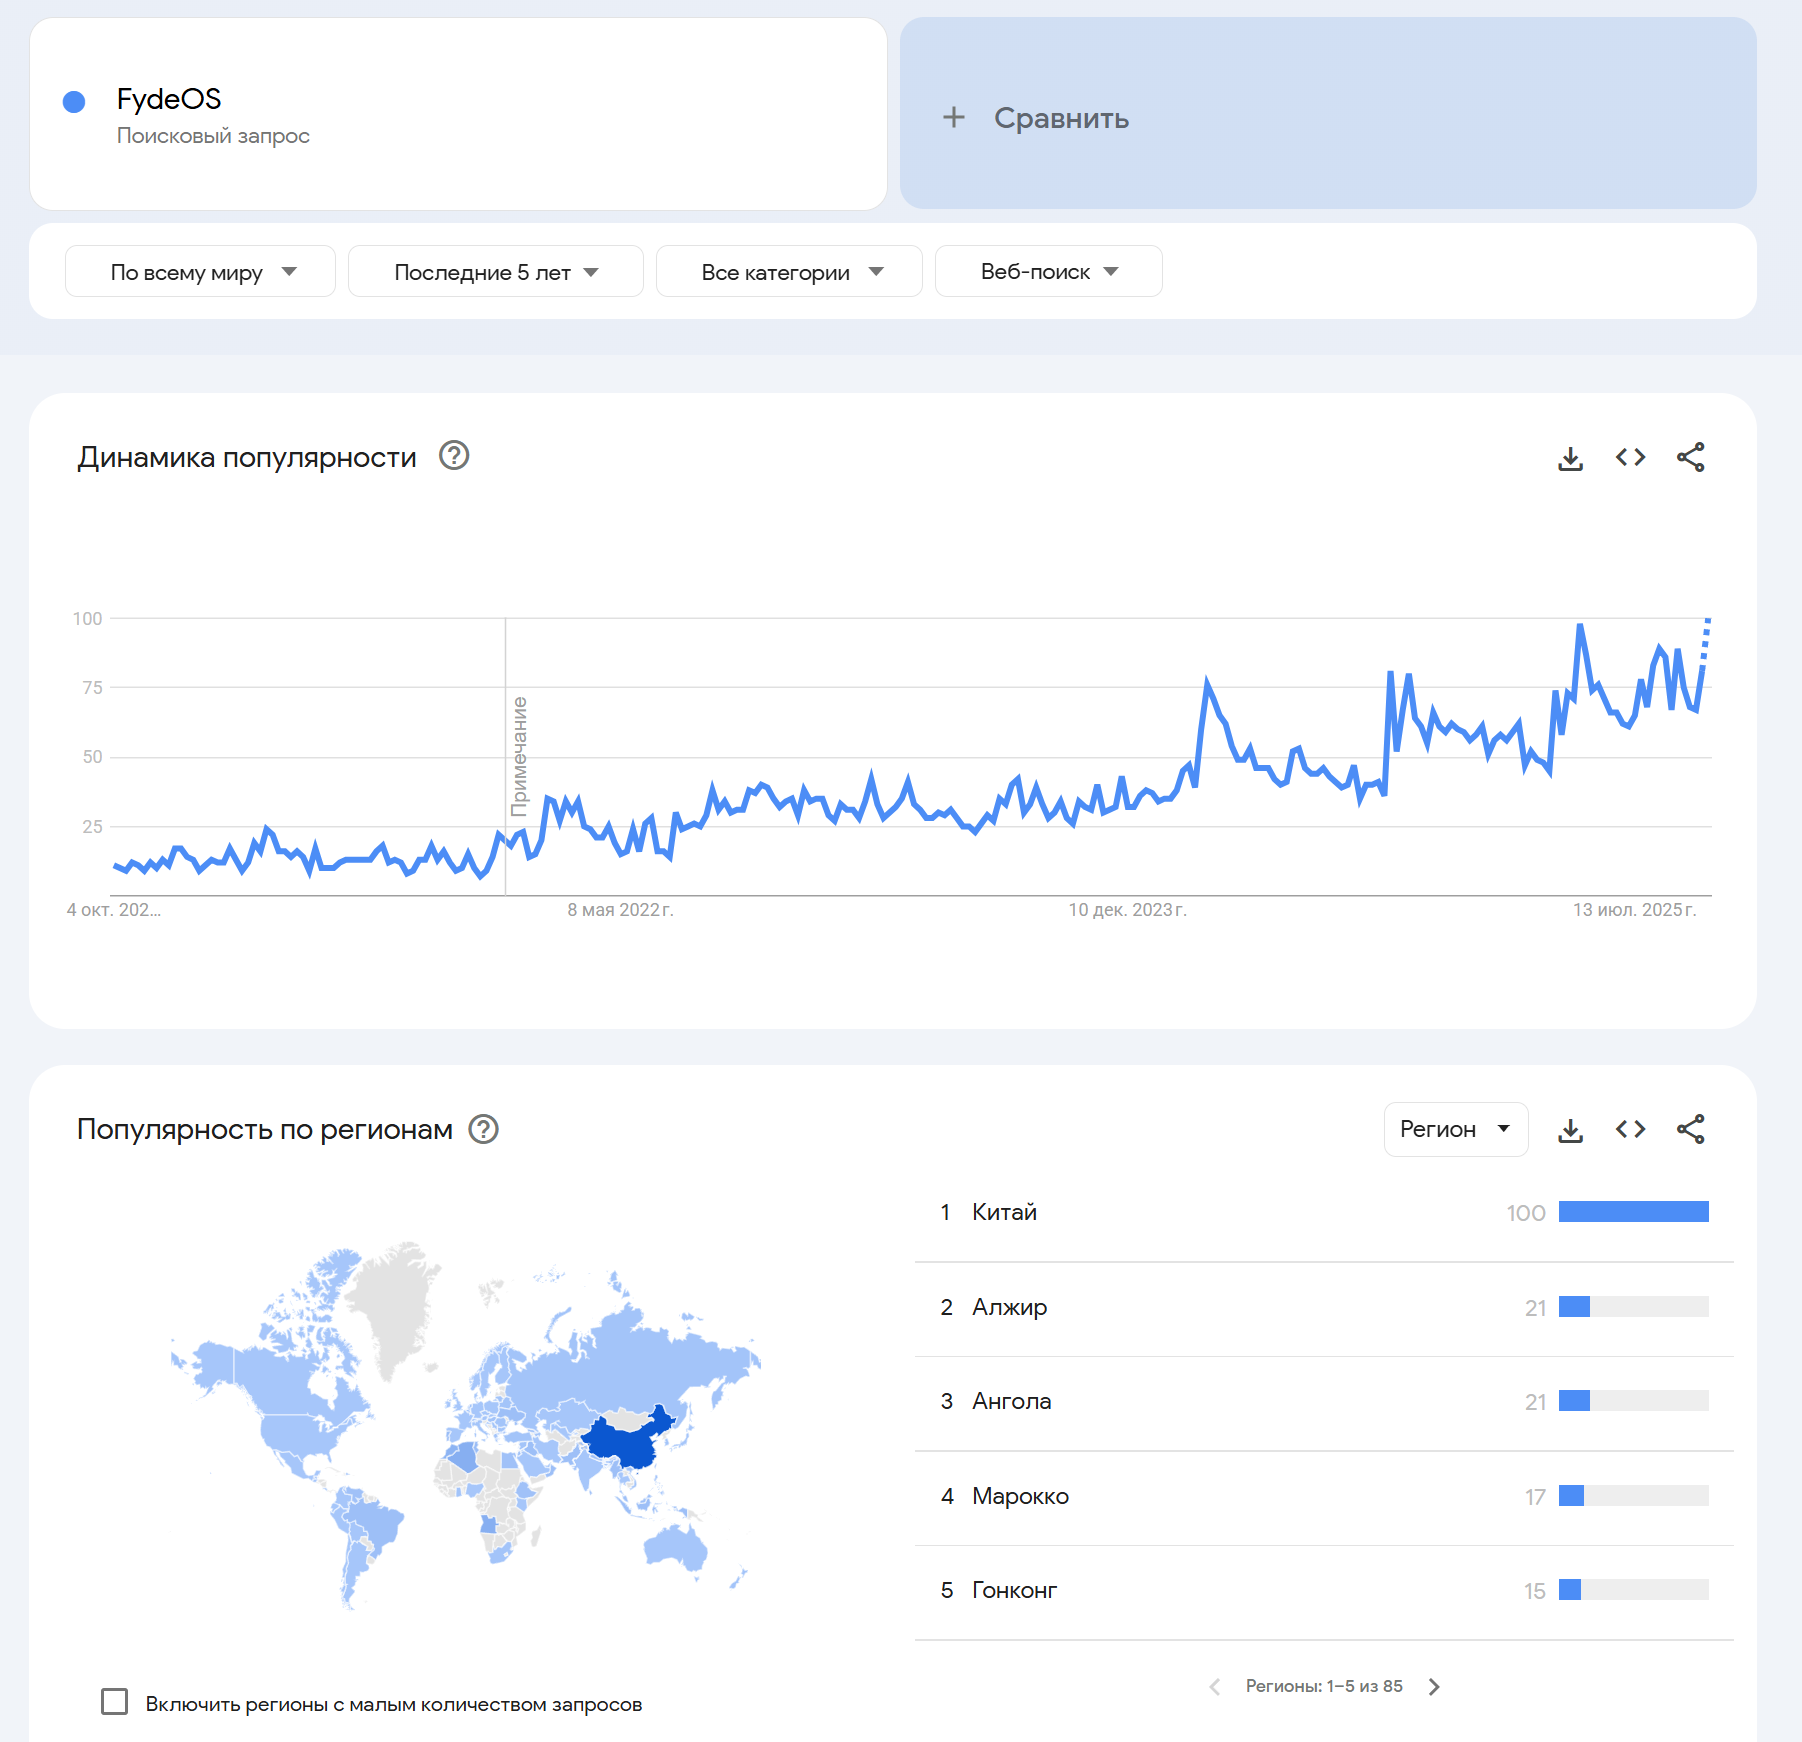Open the По всему миру location dropdown
The width and height of the screenshot is (1802, 1742).
click(x=200, y=272)
